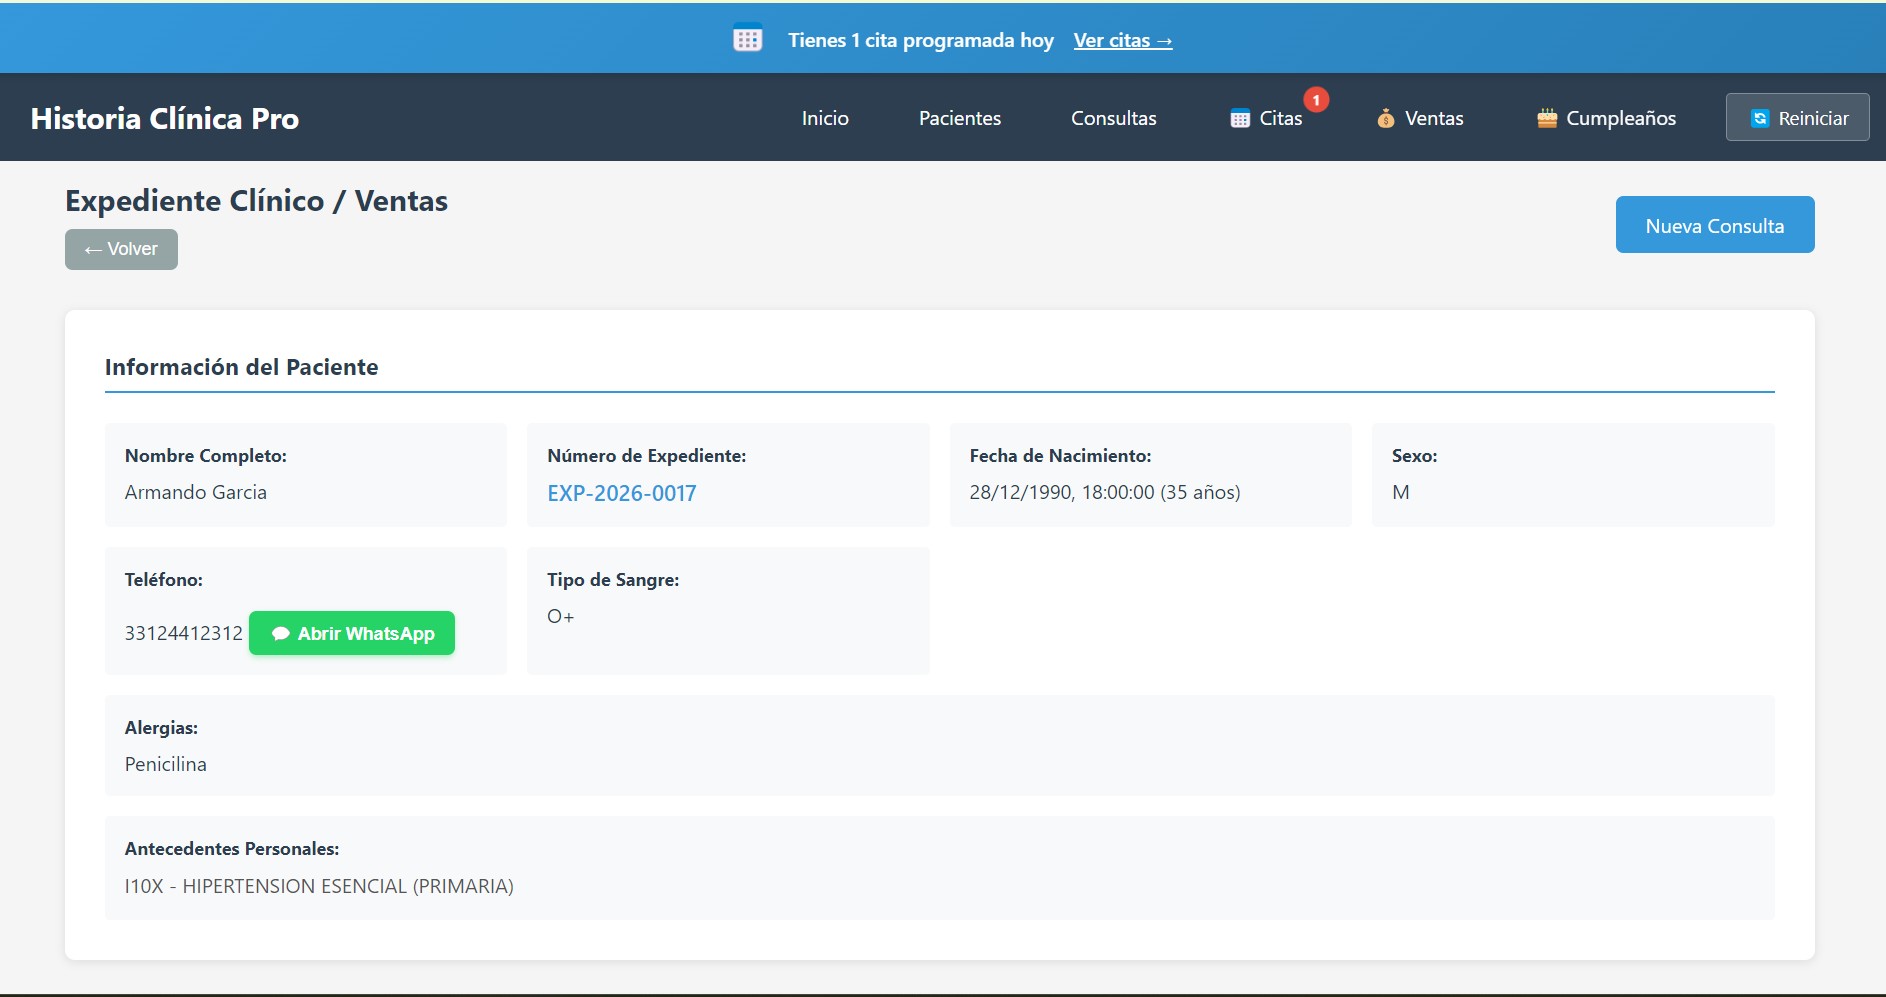Create a Nueva Consulta
The image size is (1886, 997).
click(x=1714, y=225)
